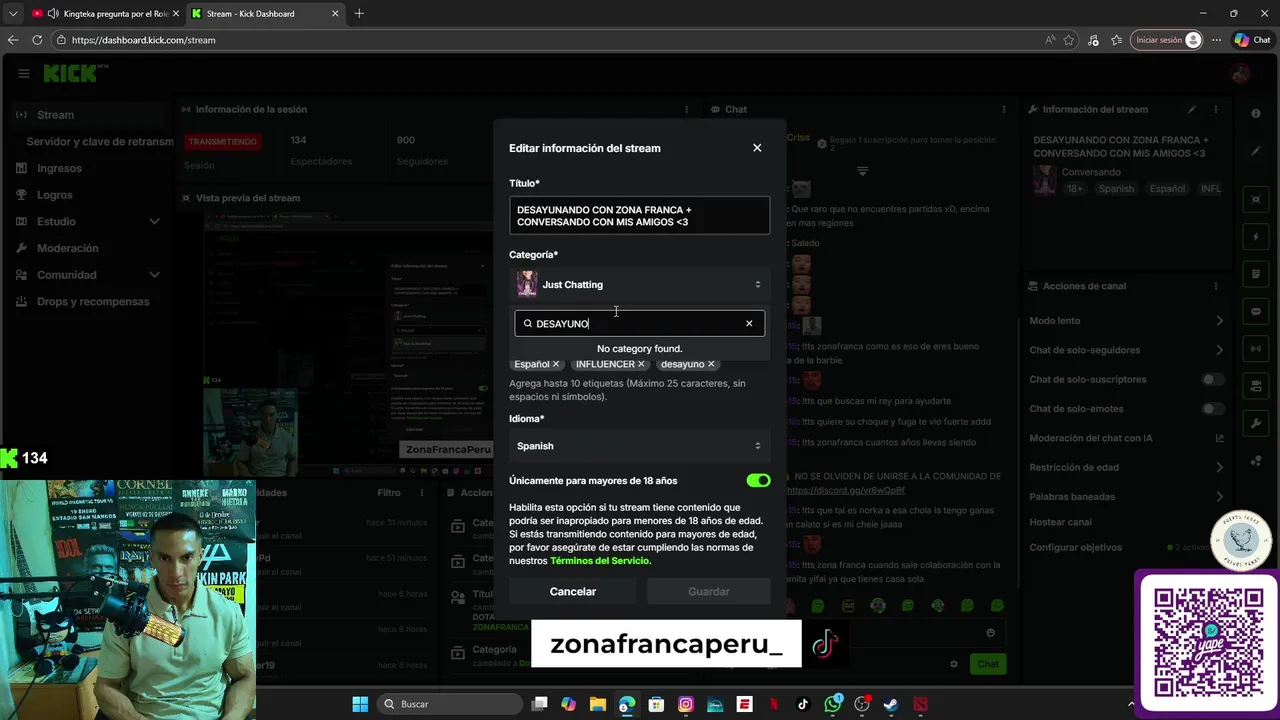Screen dimensions: 1280x720
Task: Open the browser tab list dropdown
Action: click(x=12, y=14)
